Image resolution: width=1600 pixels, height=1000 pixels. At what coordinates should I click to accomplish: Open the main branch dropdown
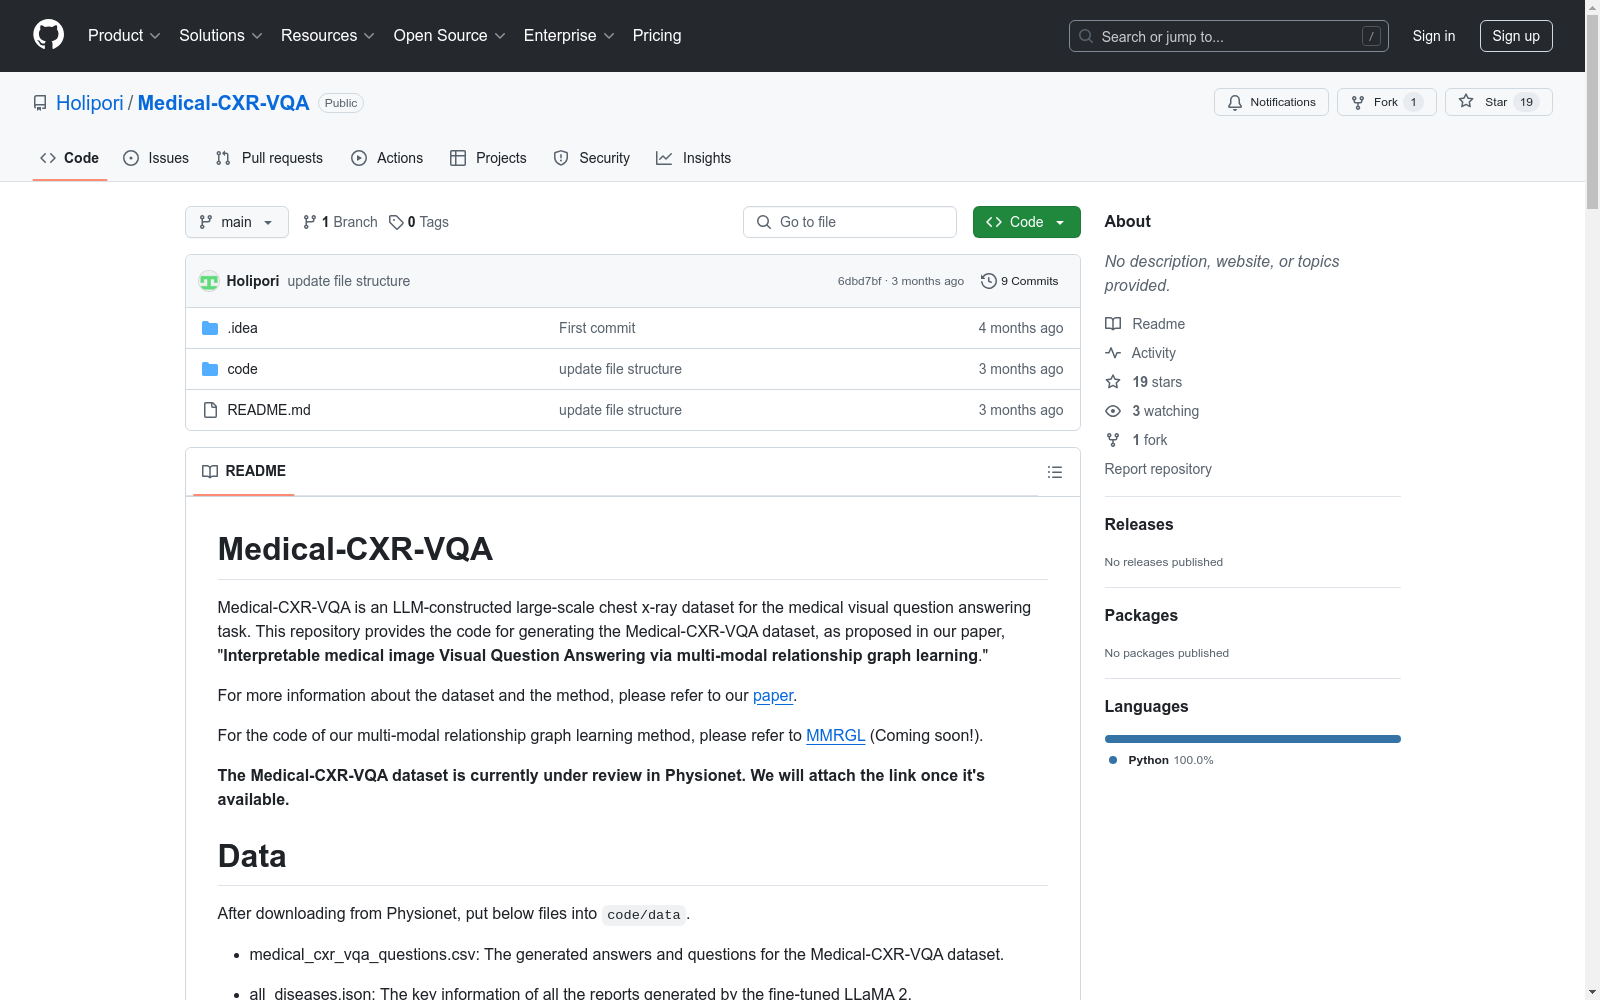tap(237, 222)
